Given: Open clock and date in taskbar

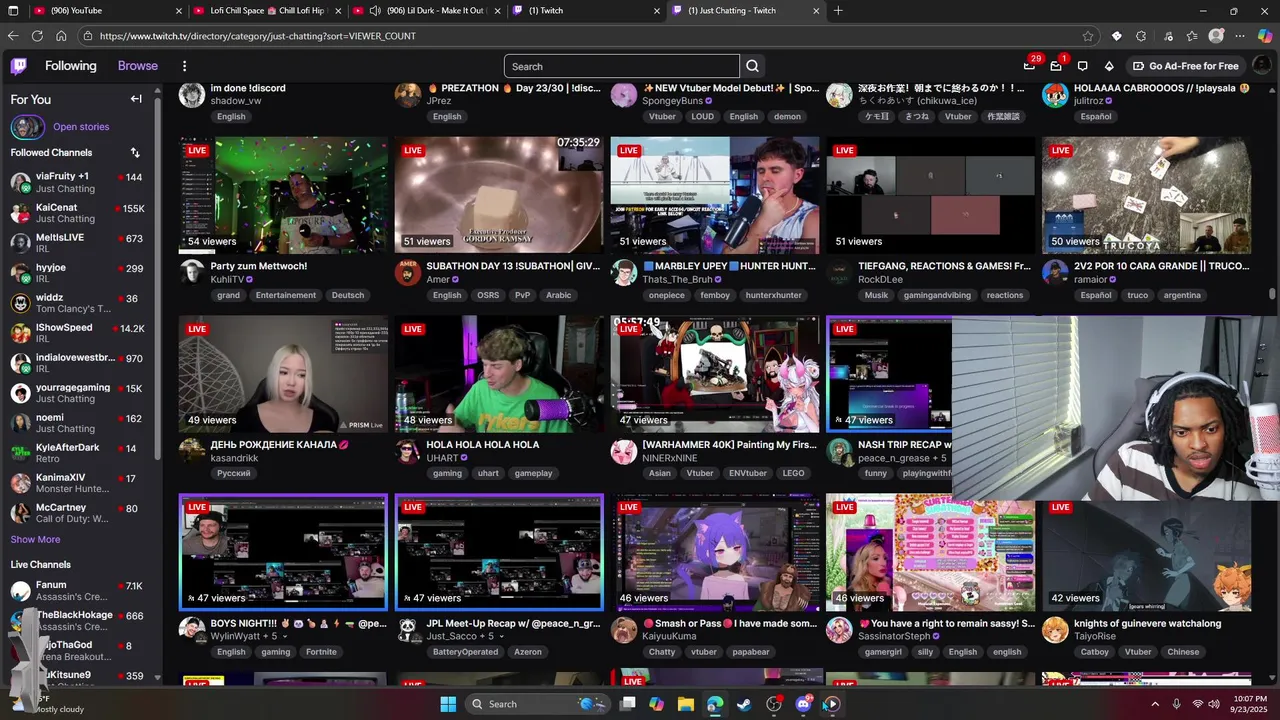Looking at the screenshot, I should pos(1249,704).
